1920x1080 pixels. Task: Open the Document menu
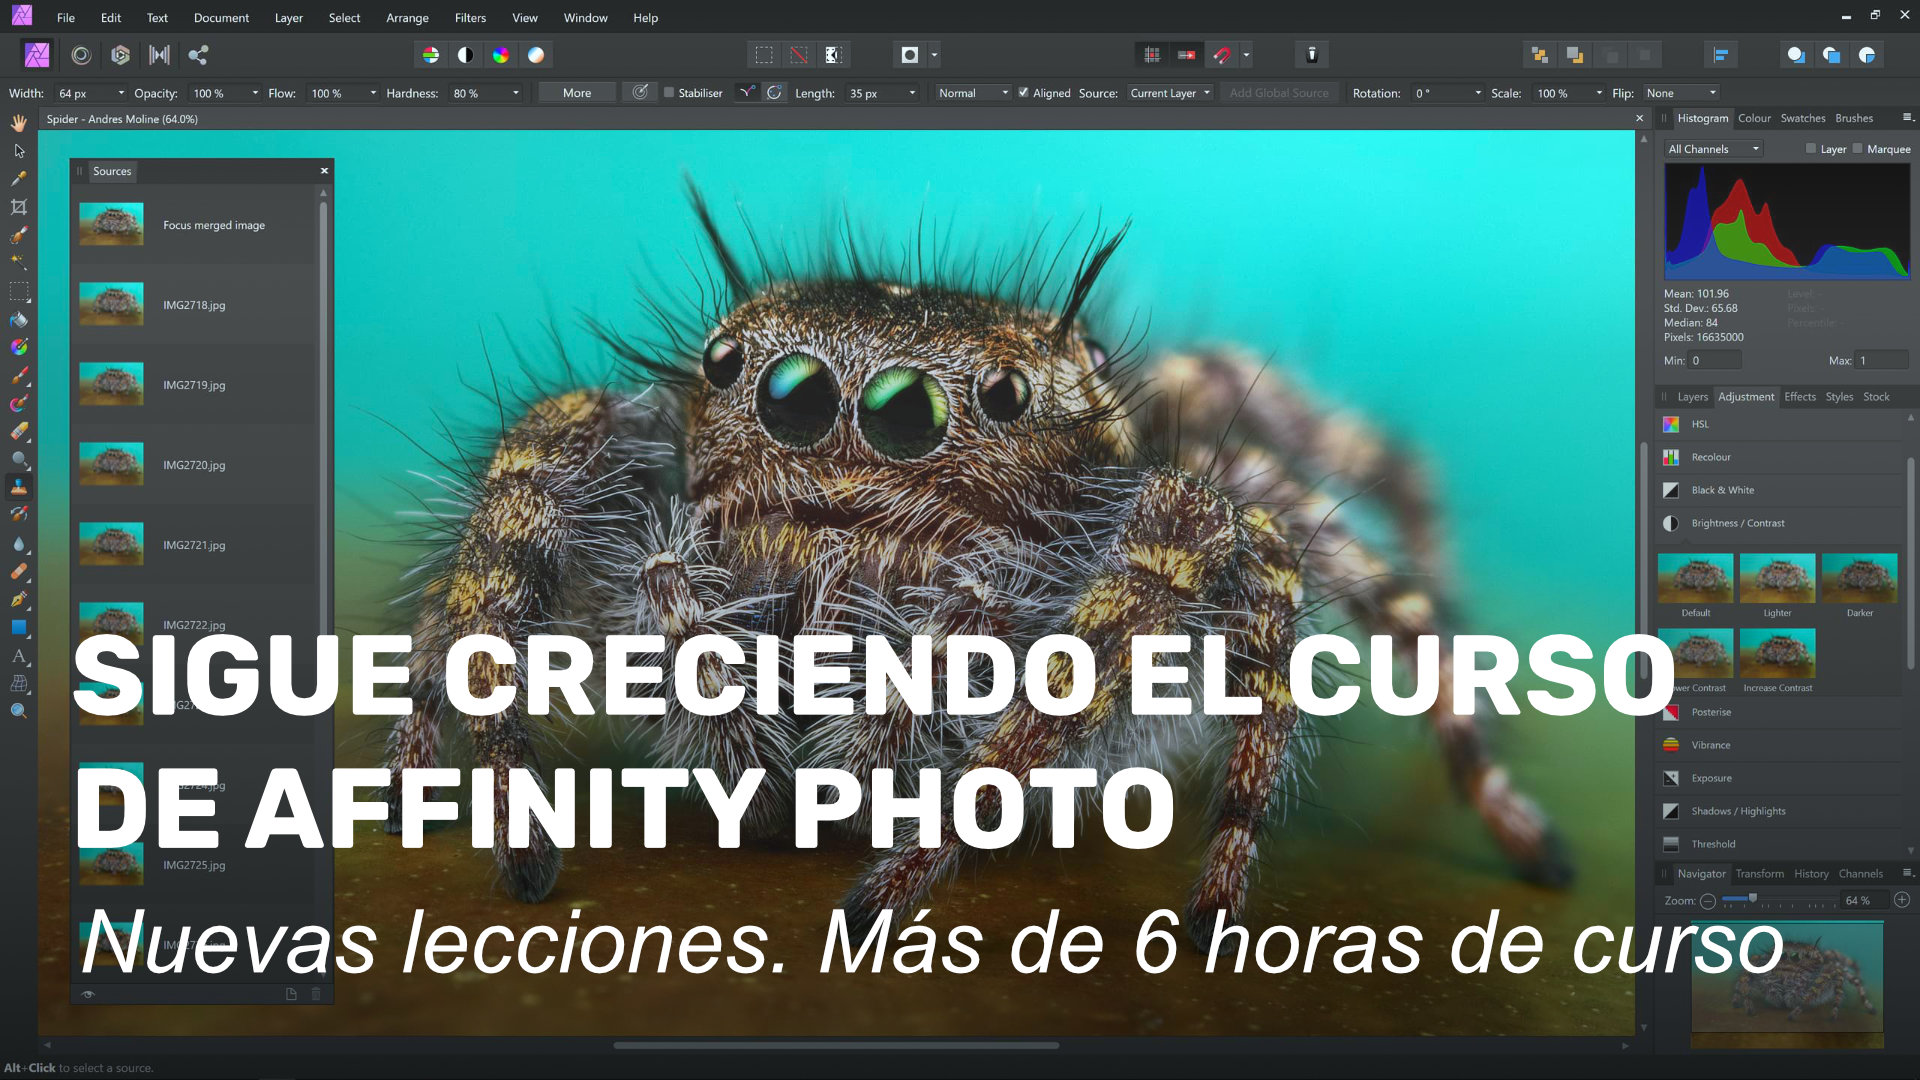coord(221,18)
